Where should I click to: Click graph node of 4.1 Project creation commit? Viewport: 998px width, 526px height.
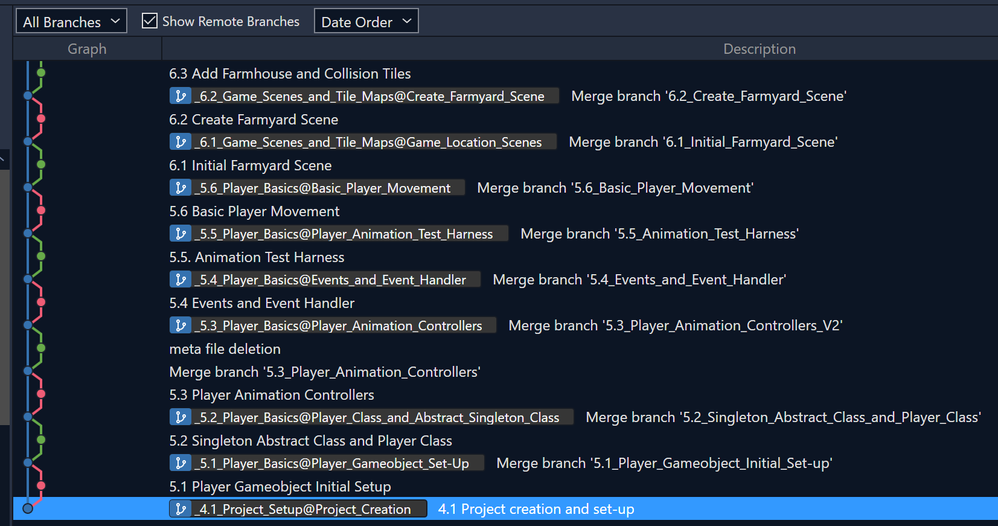tap(27, 508)
